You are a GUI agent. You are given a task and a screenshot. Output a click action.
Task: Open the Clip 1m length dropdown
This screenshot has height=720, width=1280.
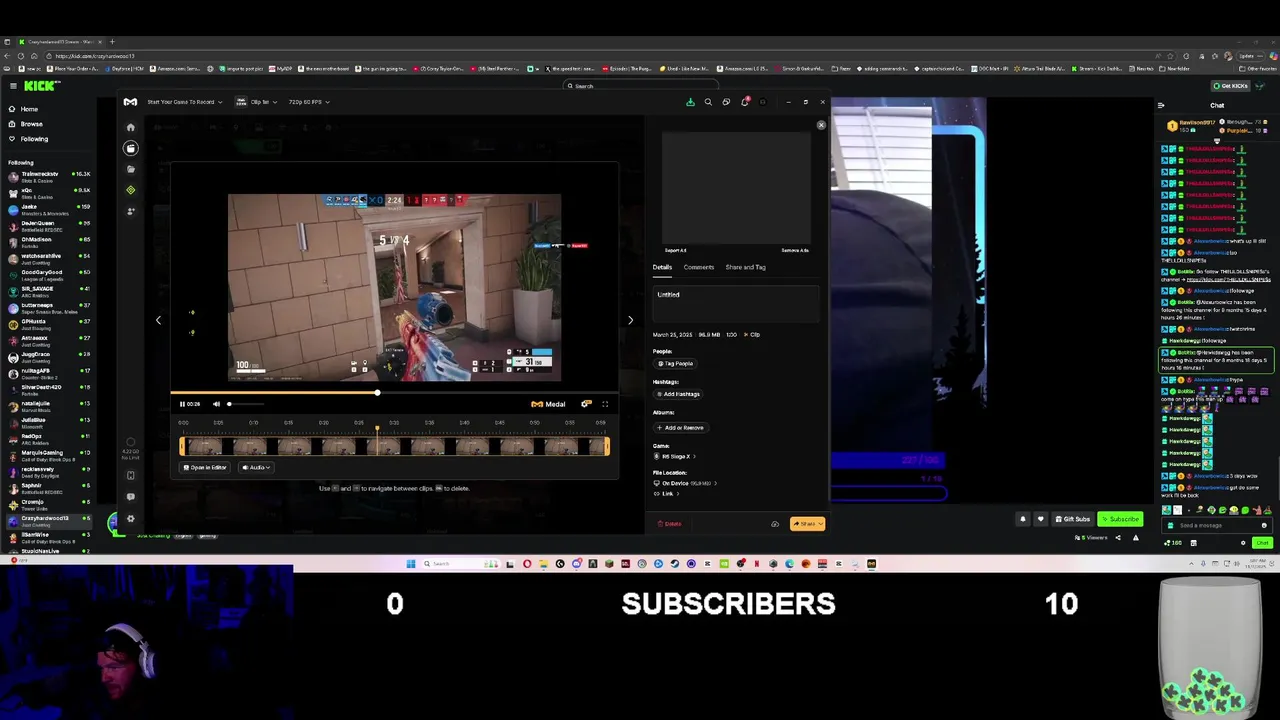(x=255, y=102)
